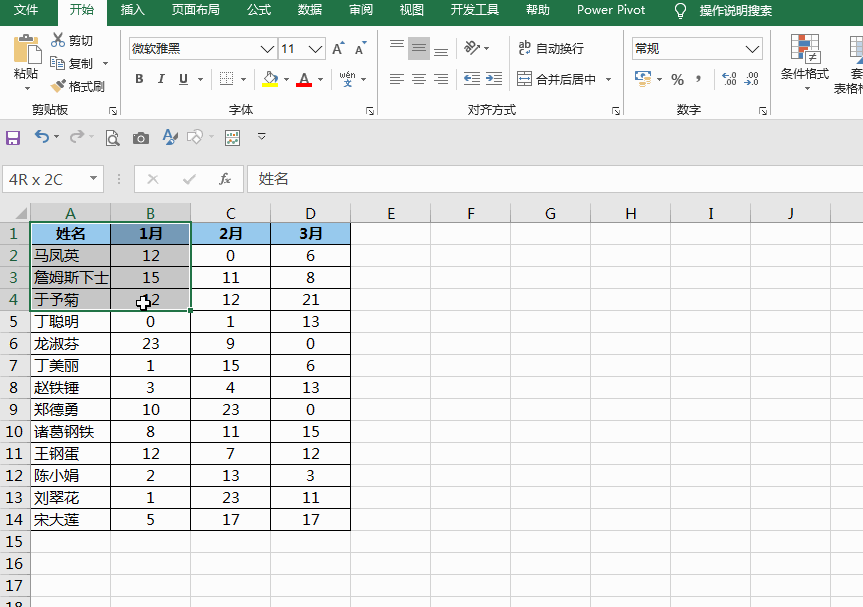Open the font size dropdown
Viewport: 863px width, 607px height.
click(x=315, y=49)
